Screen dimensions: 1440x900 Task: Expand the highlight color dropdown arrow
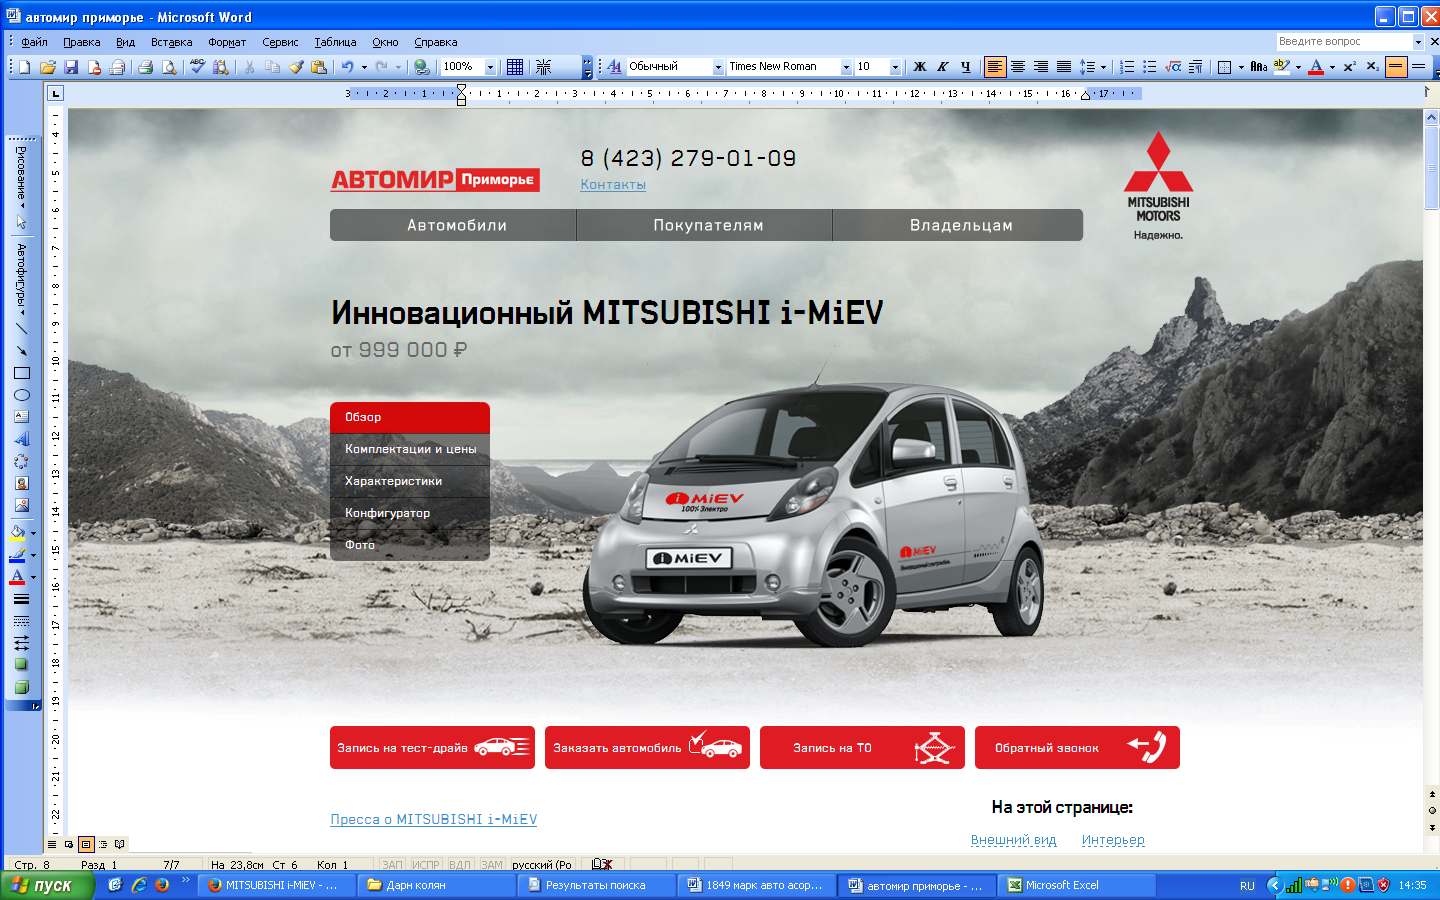click(1298, 67)
